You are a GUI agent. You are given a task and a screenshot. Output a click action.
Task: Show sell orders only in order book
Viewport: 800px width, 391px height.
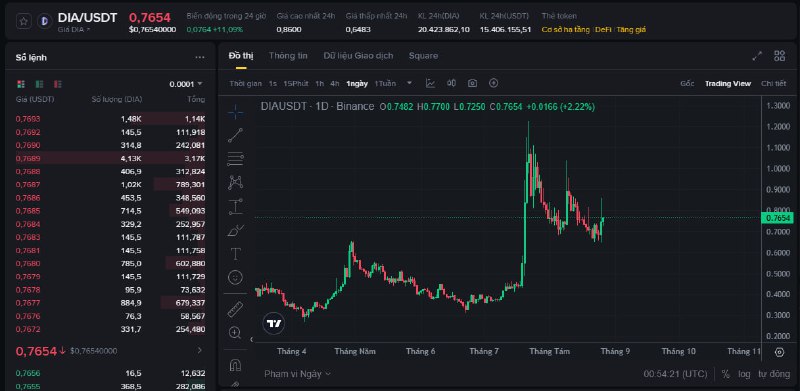pos(58,84)
